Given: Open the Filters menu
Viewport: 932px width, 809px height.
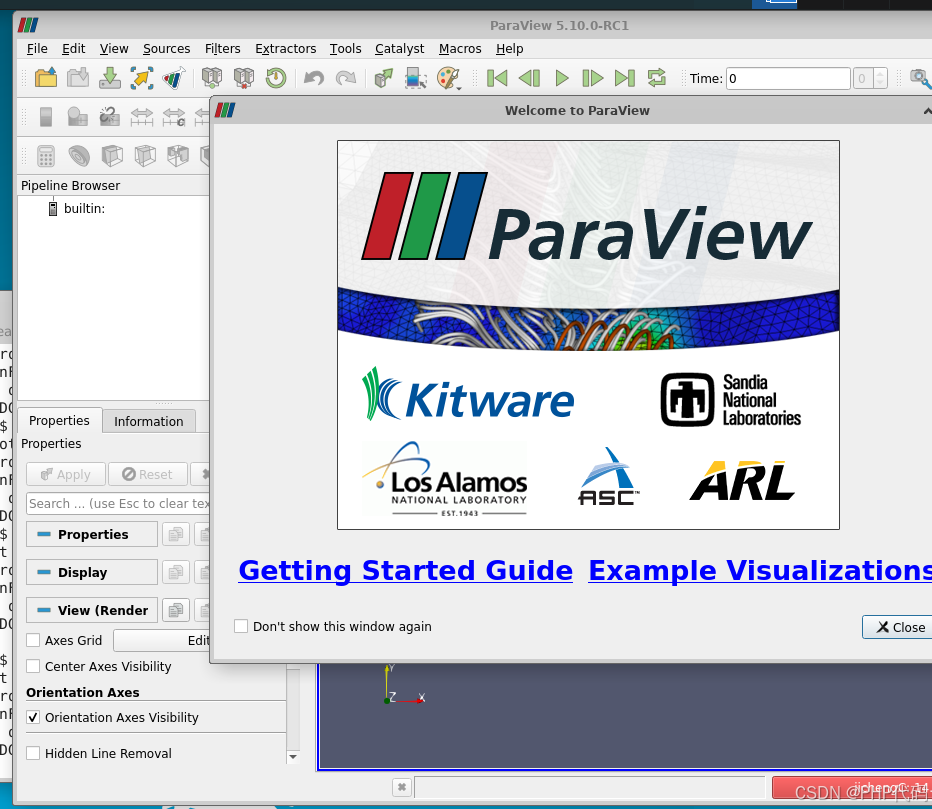Looking at the screenshot, I should (x=222, y=48).
